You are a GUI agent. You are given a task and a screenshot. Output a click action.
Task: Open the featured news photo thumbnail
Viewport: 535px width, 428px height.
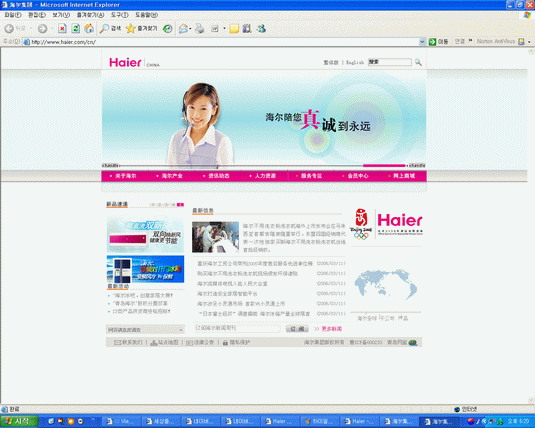[215, 237]
